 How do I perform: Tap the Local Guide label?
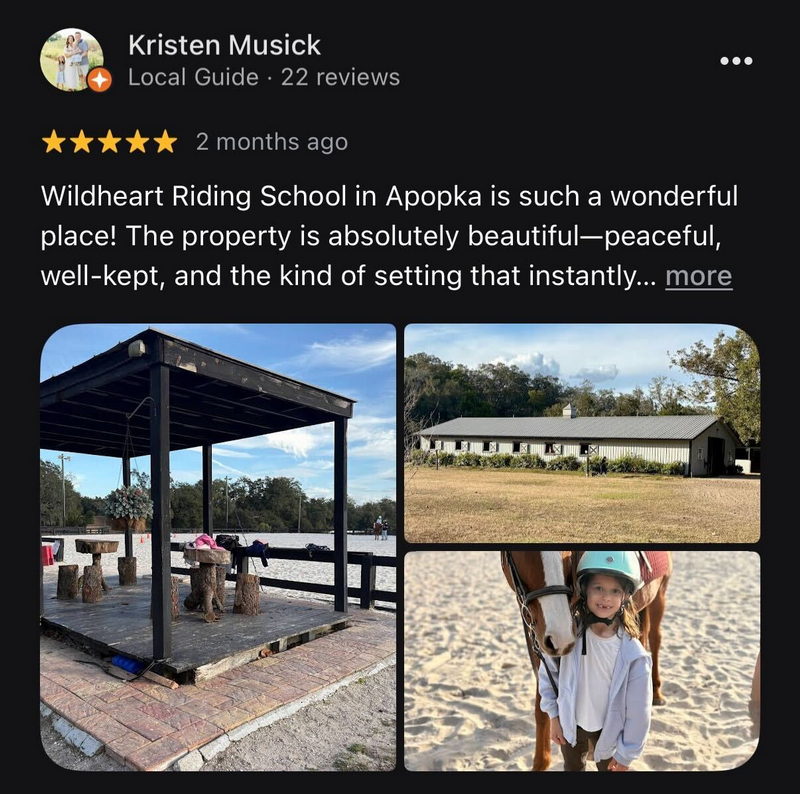[193, 78]
